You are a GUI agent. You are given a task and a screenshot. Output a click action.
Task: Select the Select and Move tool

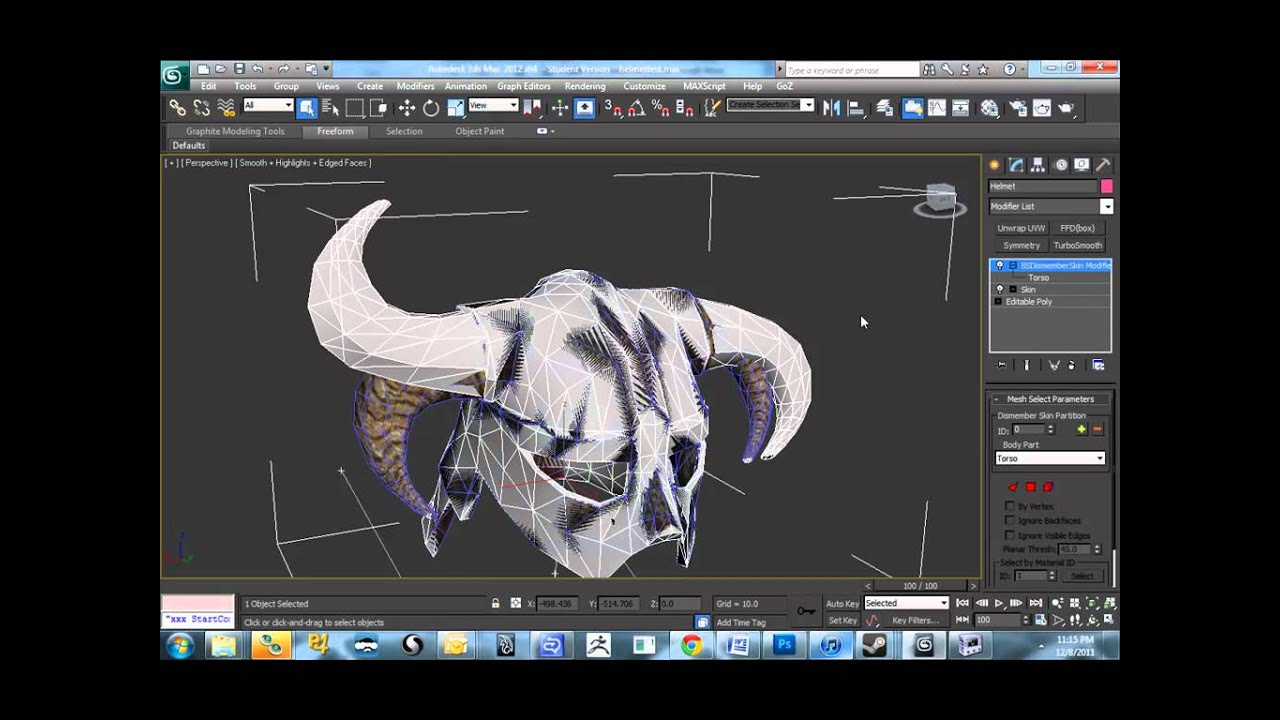coord(407,108)
